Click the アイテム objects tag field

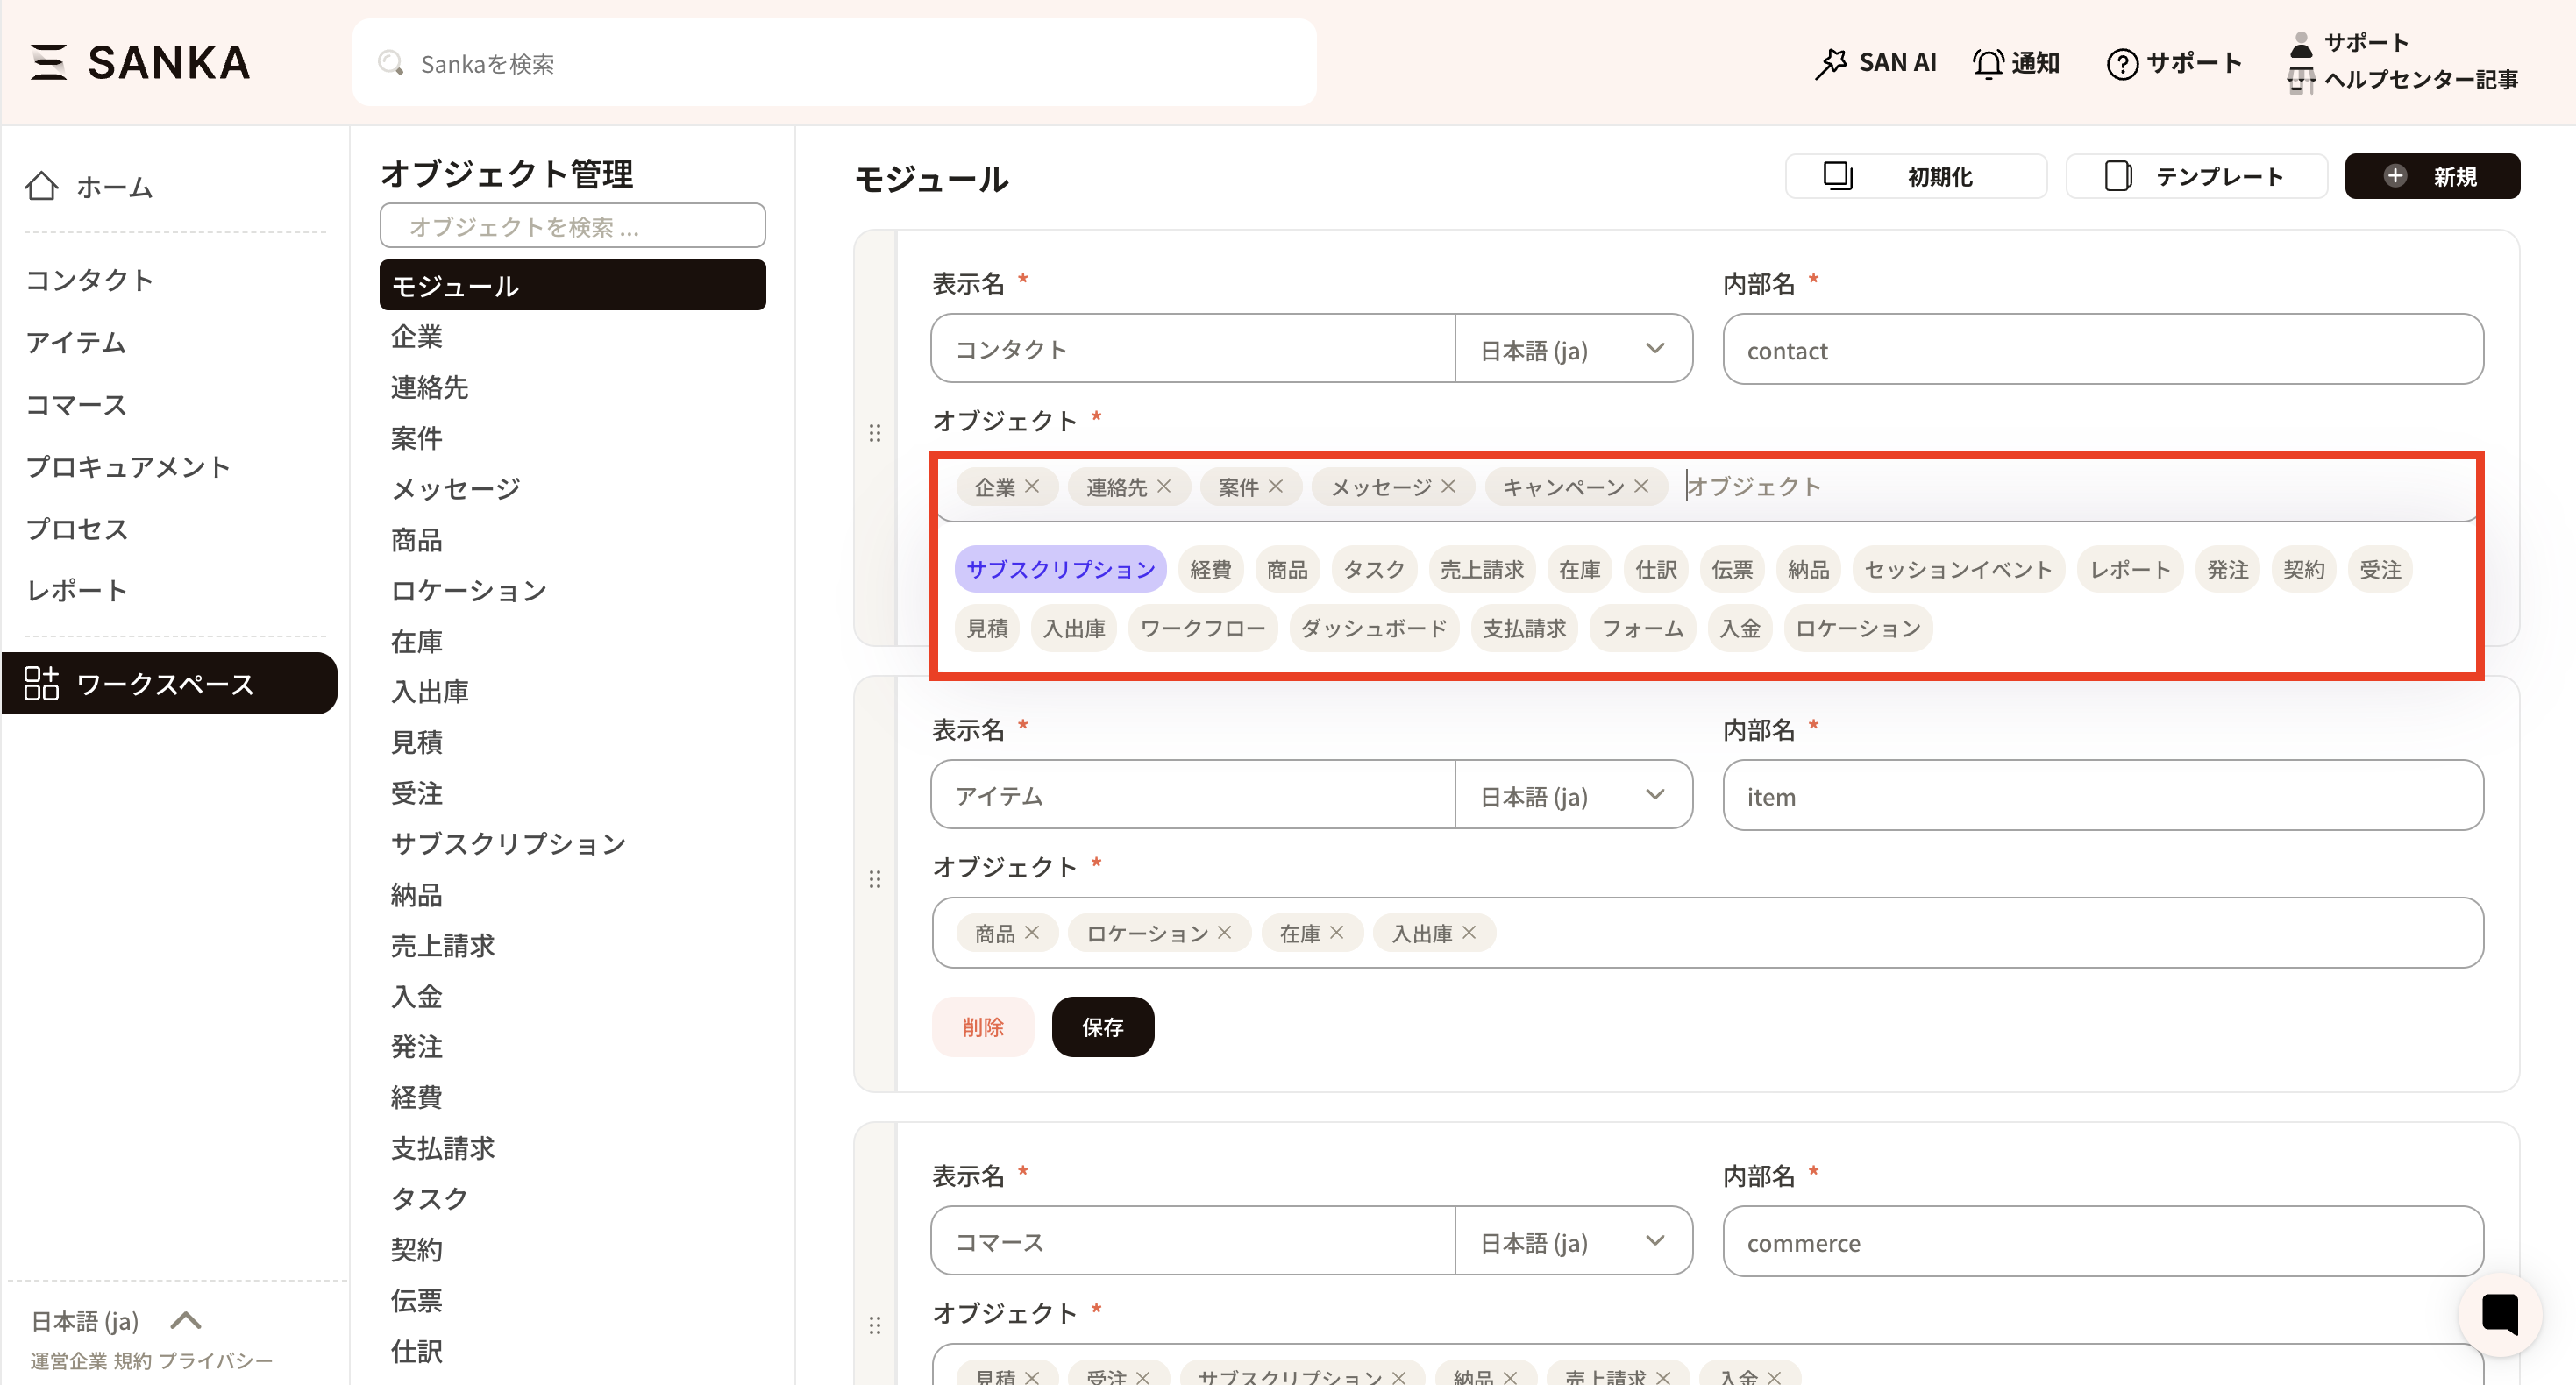(x=1707, y=932)
